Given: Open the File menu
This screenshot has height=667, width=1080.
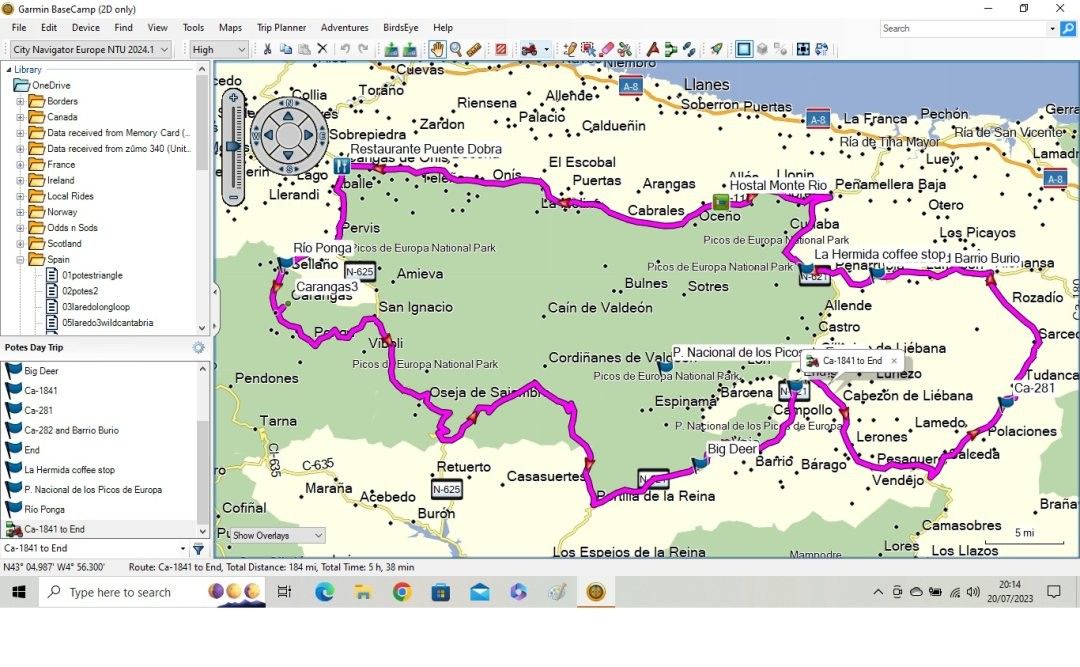Looking at the screenshot, I should point(19,28).
